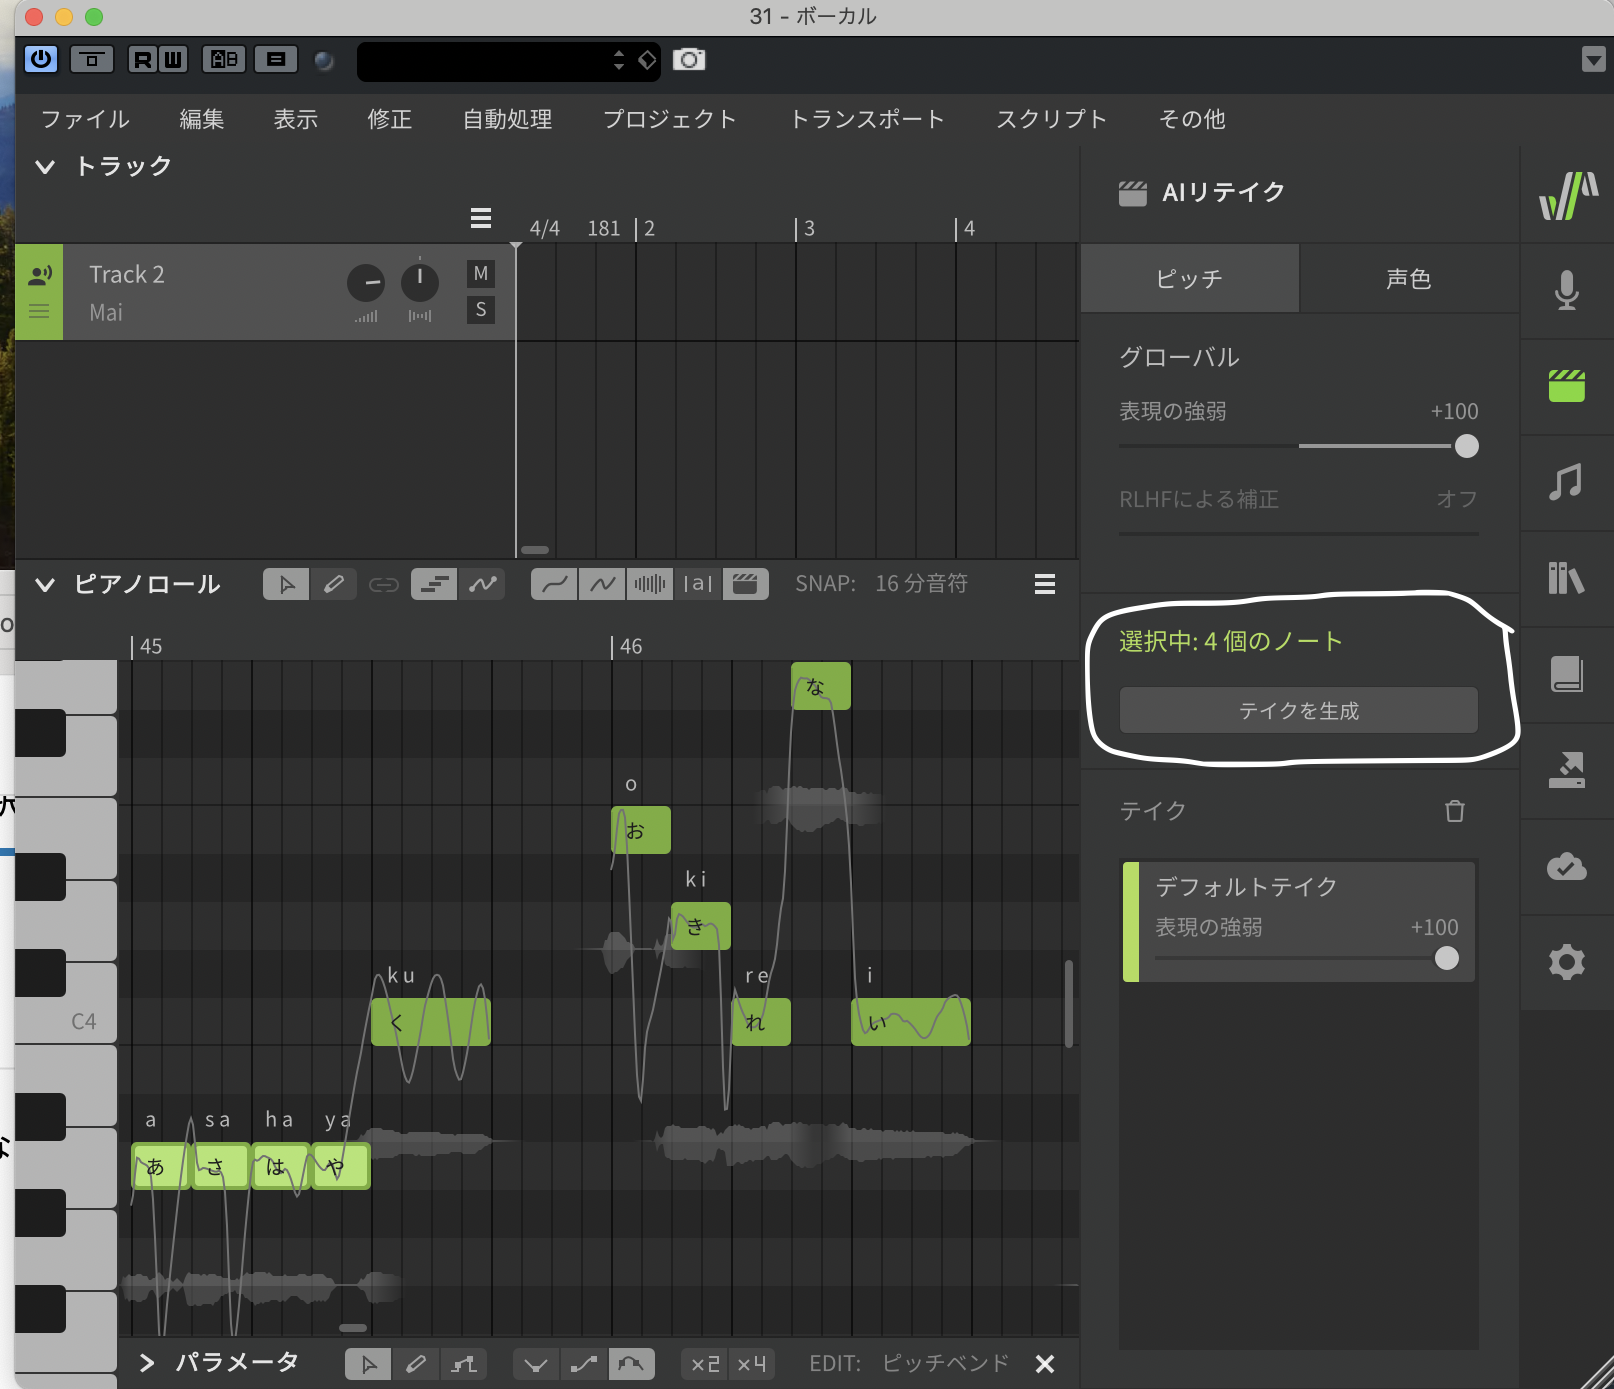Solo Track 2 with the S button
The width and height of the screenshot is (1614, 1389).
click(480, 310)
